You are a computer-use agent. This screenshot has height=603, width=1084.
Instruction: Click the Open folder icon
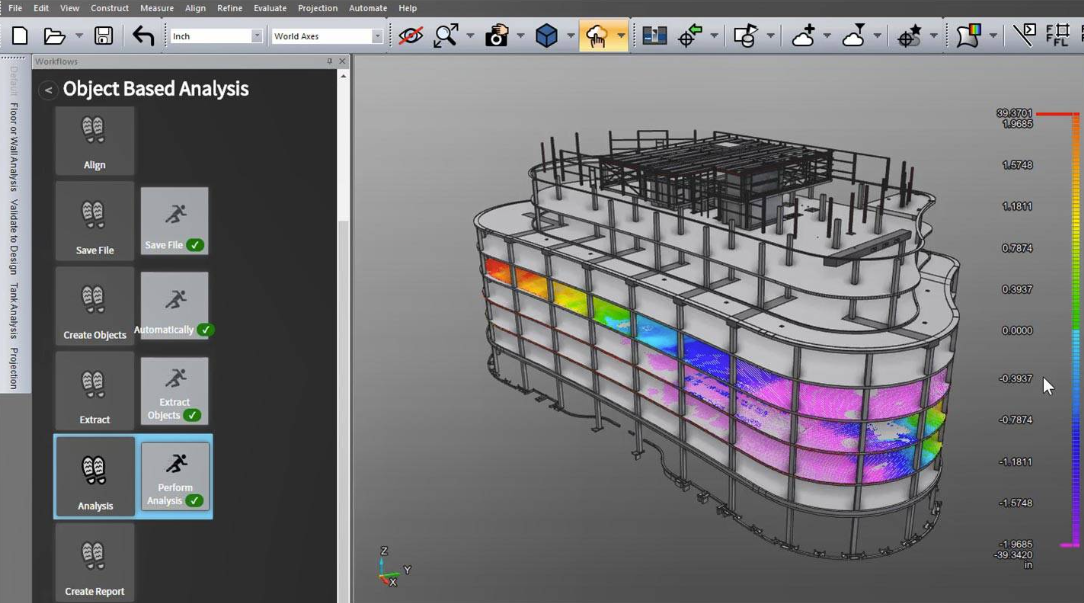click(x=55, y=36)
